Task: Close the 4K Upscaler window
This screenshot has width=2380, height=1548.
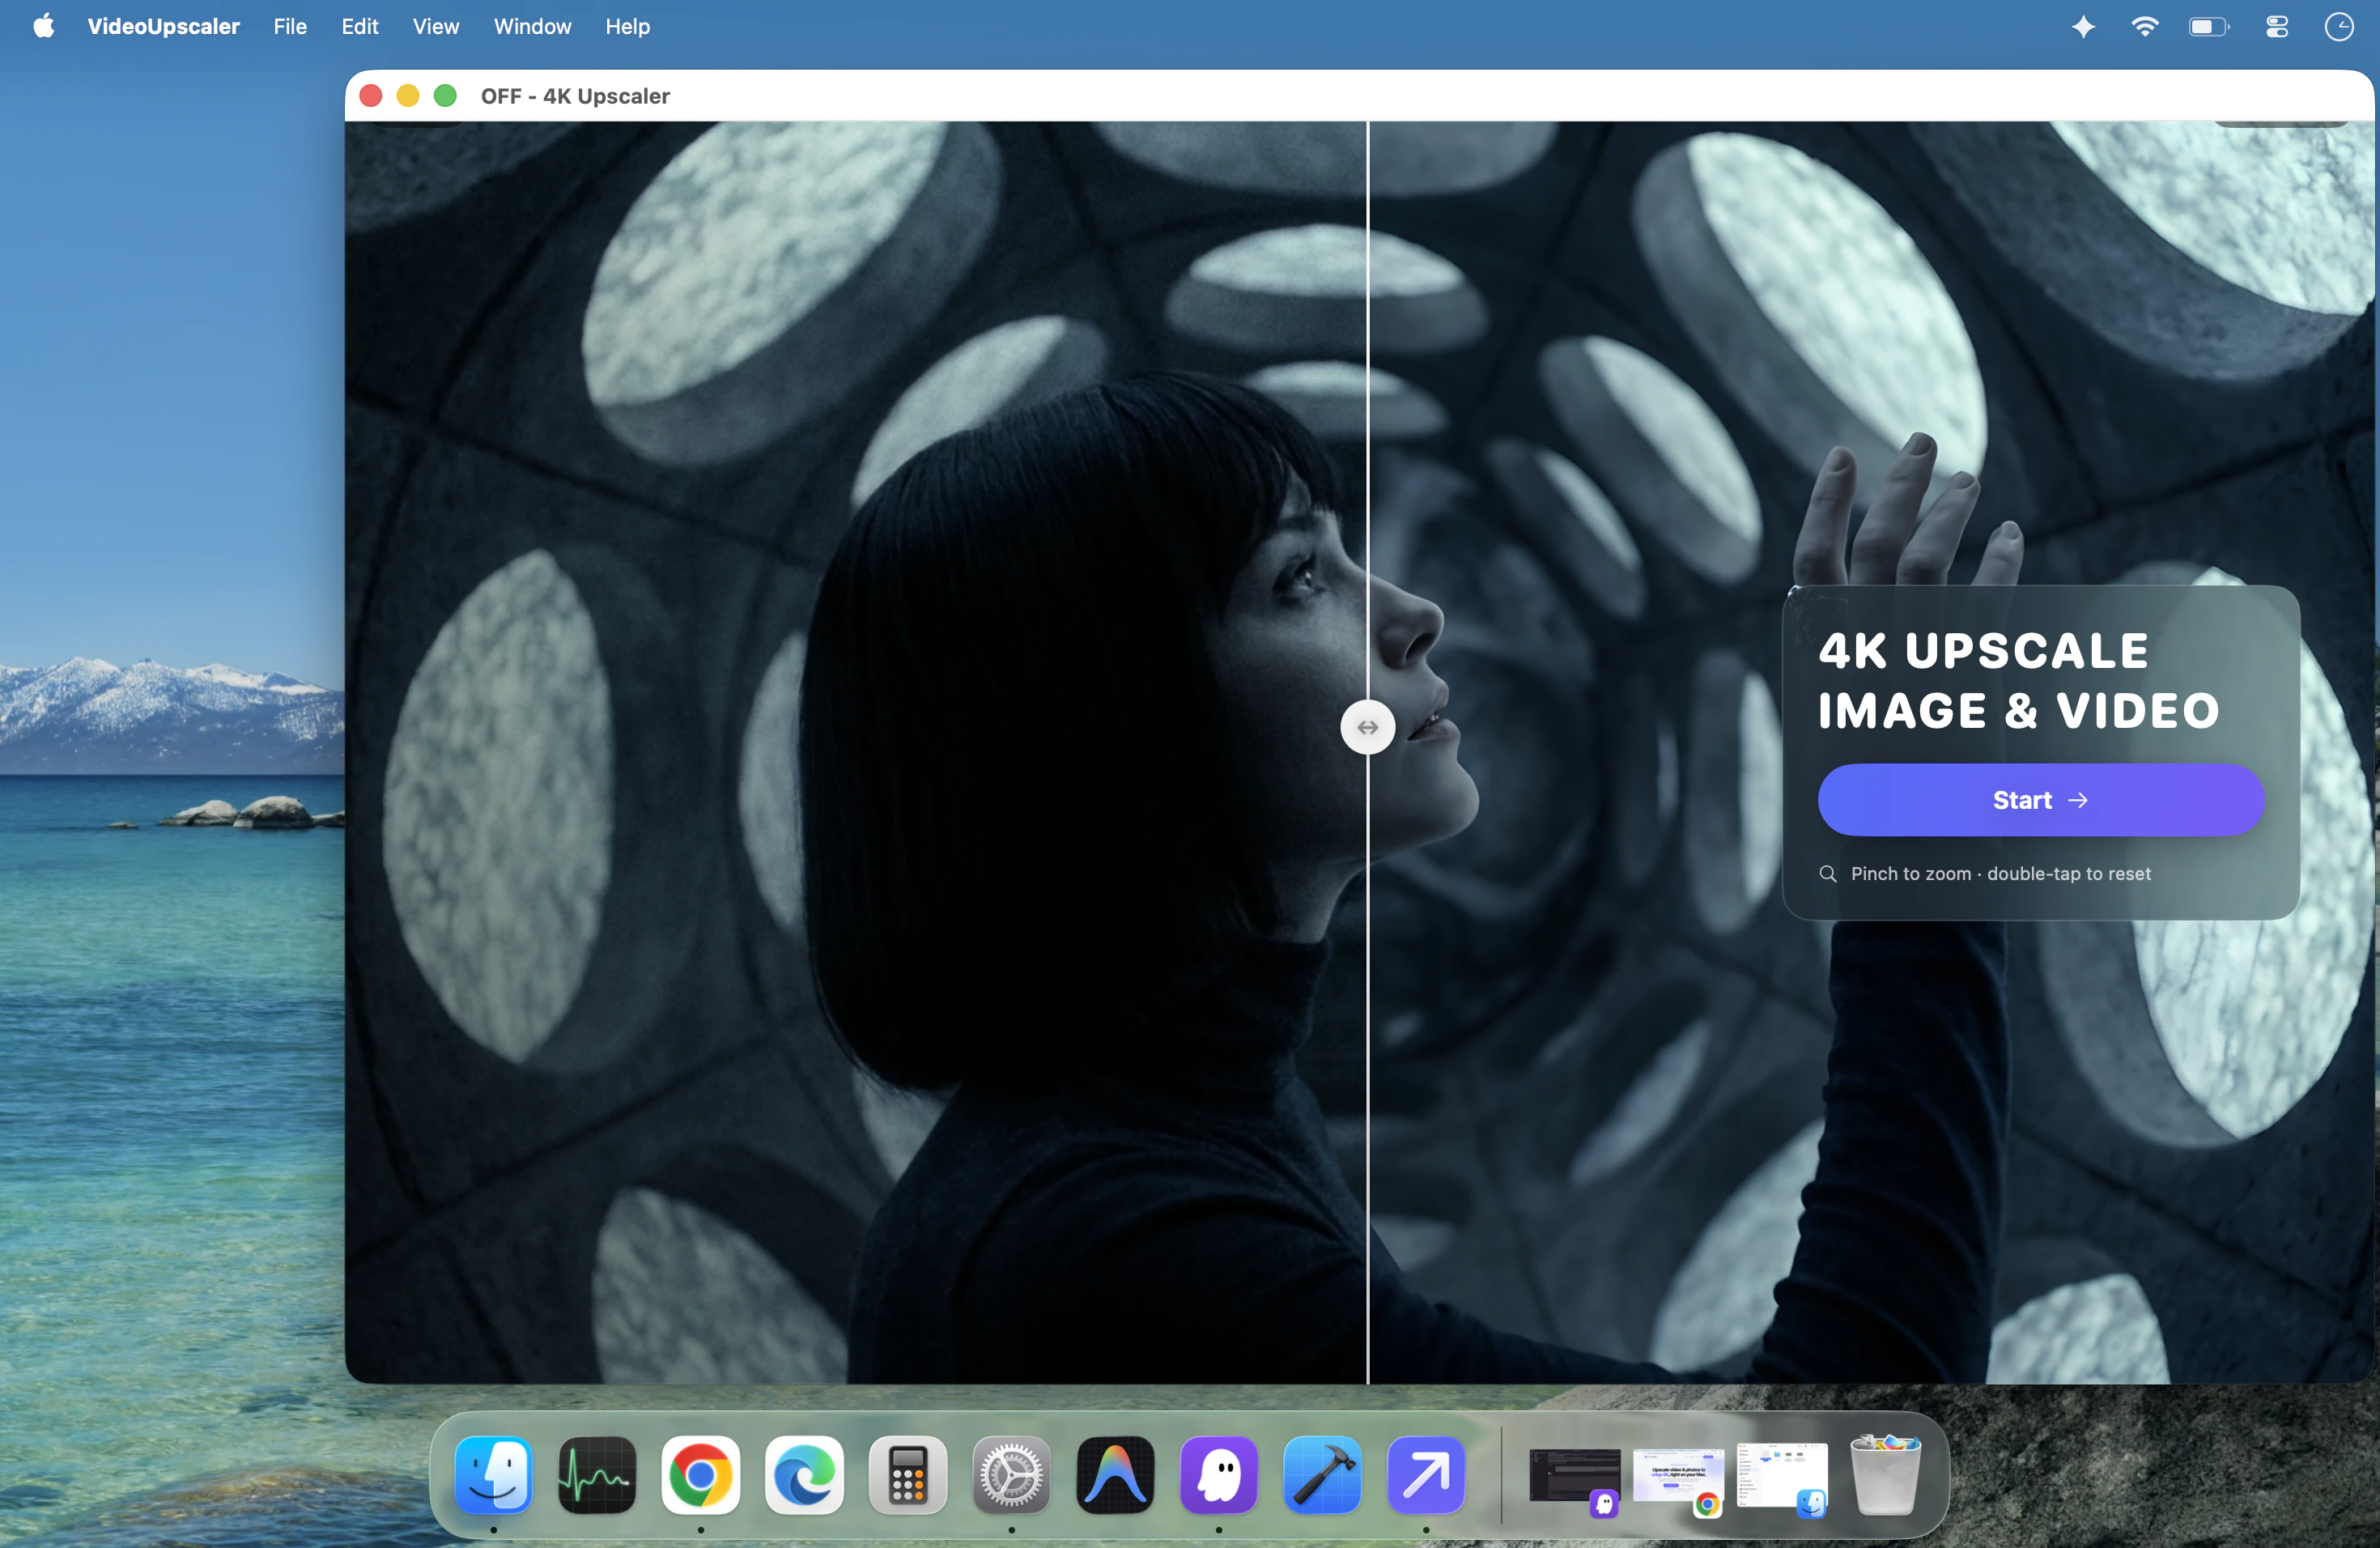Action: click(x=371, y=96)
